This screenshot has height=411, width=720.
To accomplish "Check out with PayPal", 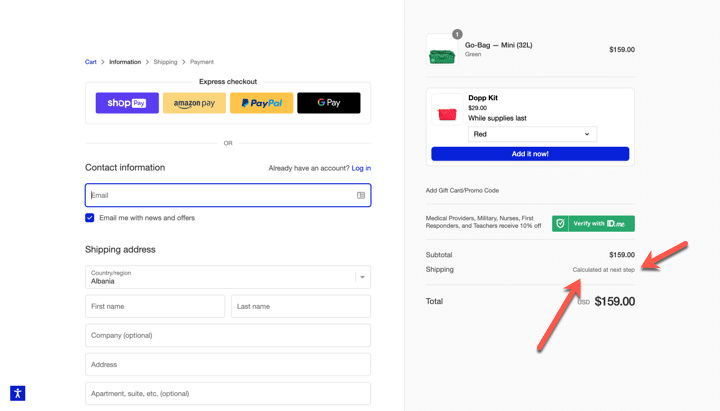I will (x=261, y=103).
